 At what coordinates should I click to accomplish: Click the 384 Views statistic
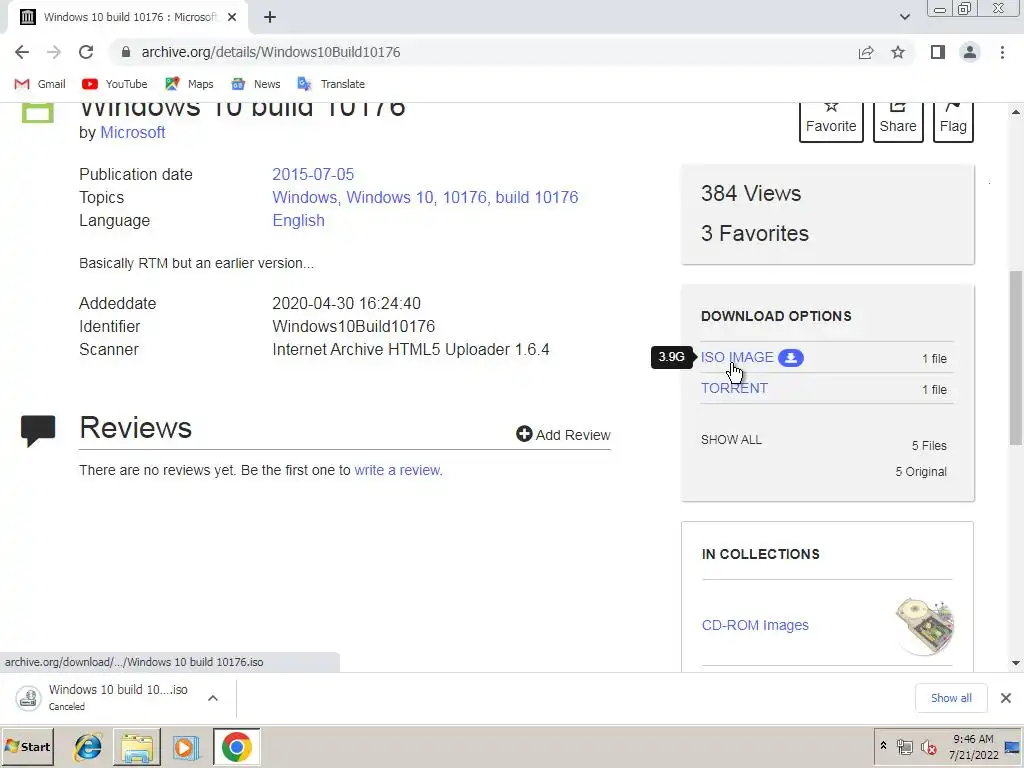click(751, 193)
